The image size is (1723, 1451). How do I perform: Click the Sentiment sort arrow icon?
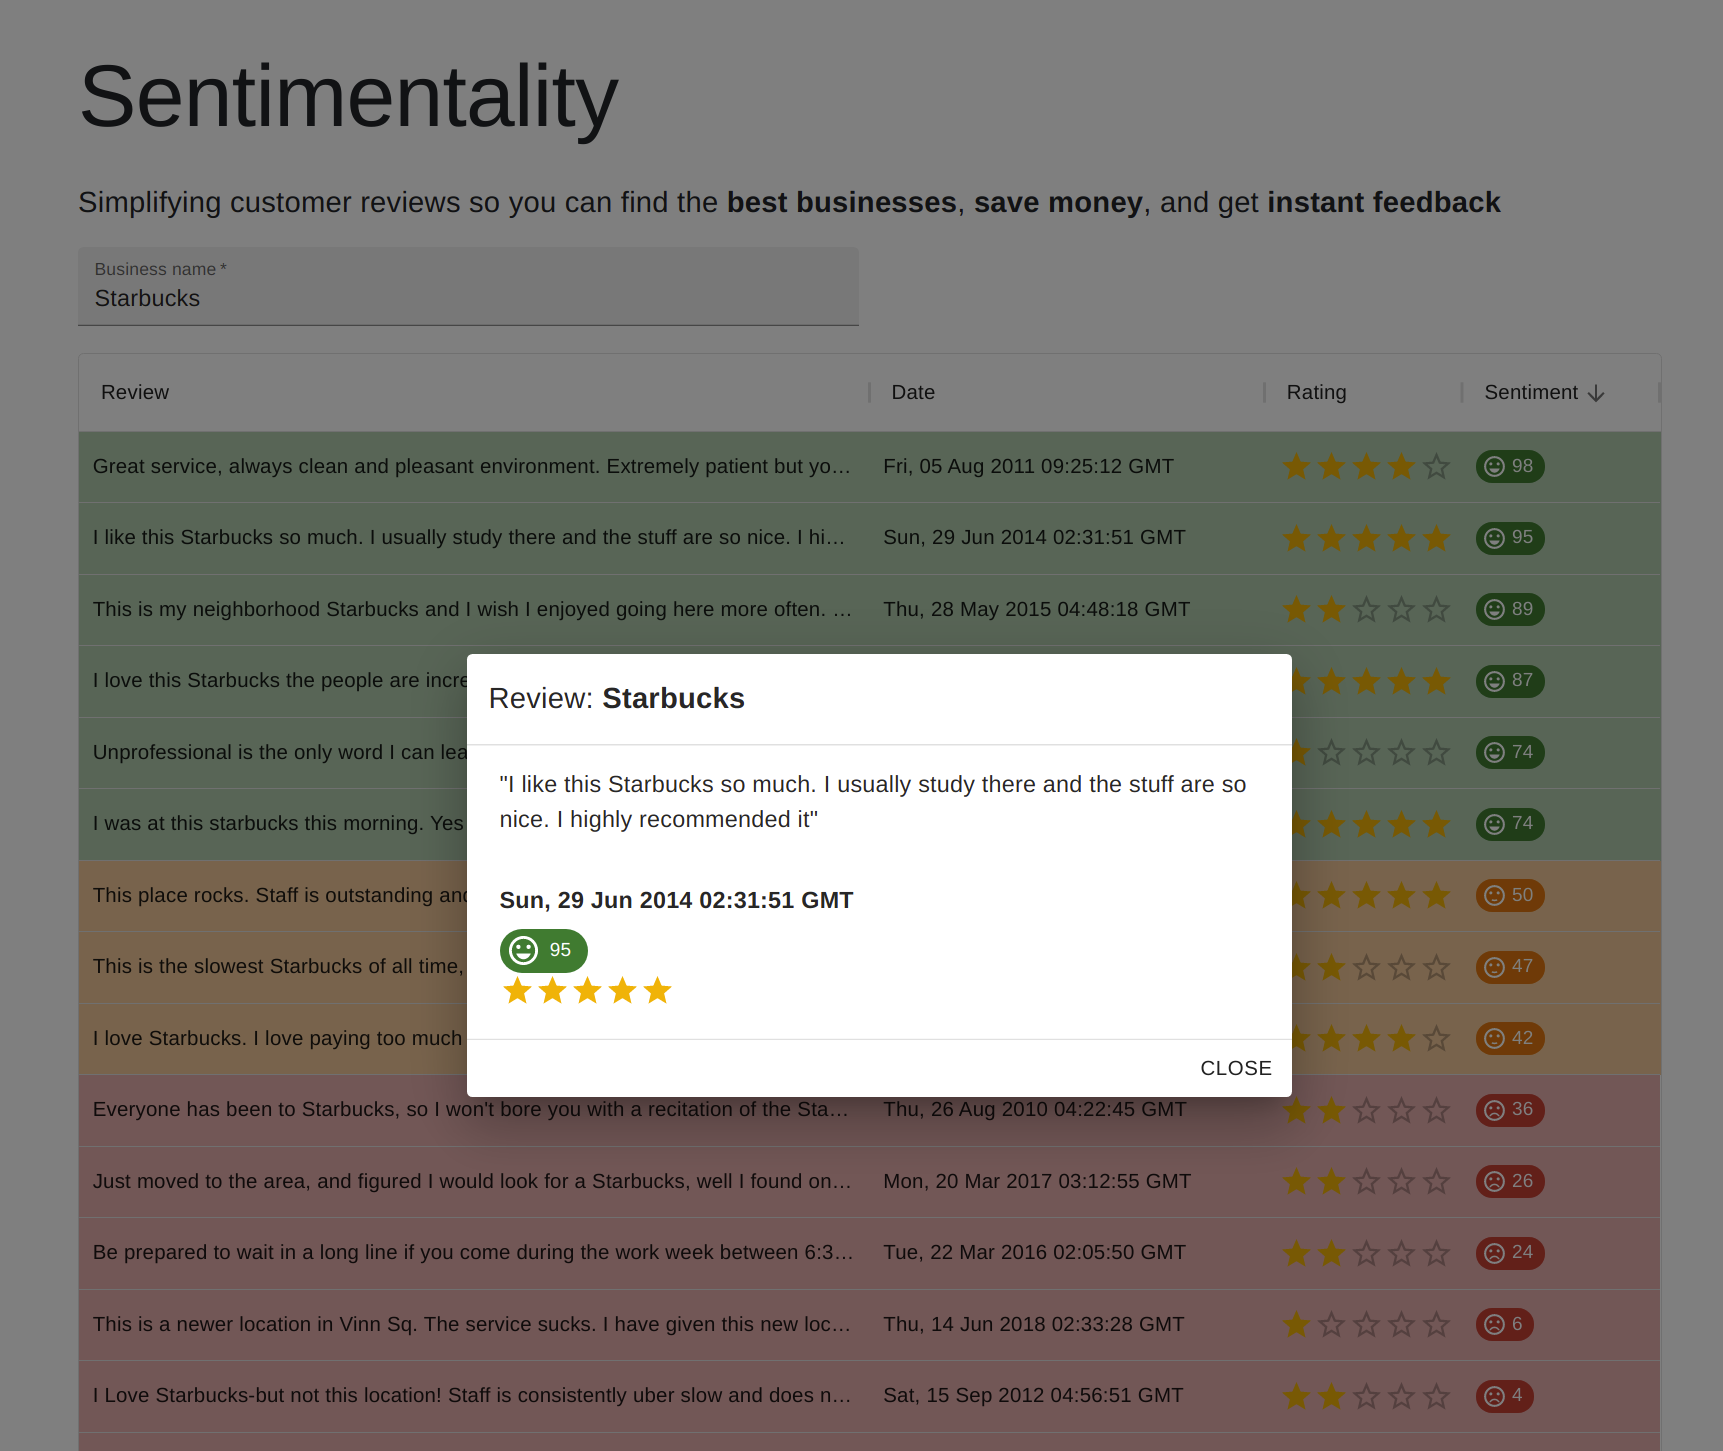(x=1596, y=393)
